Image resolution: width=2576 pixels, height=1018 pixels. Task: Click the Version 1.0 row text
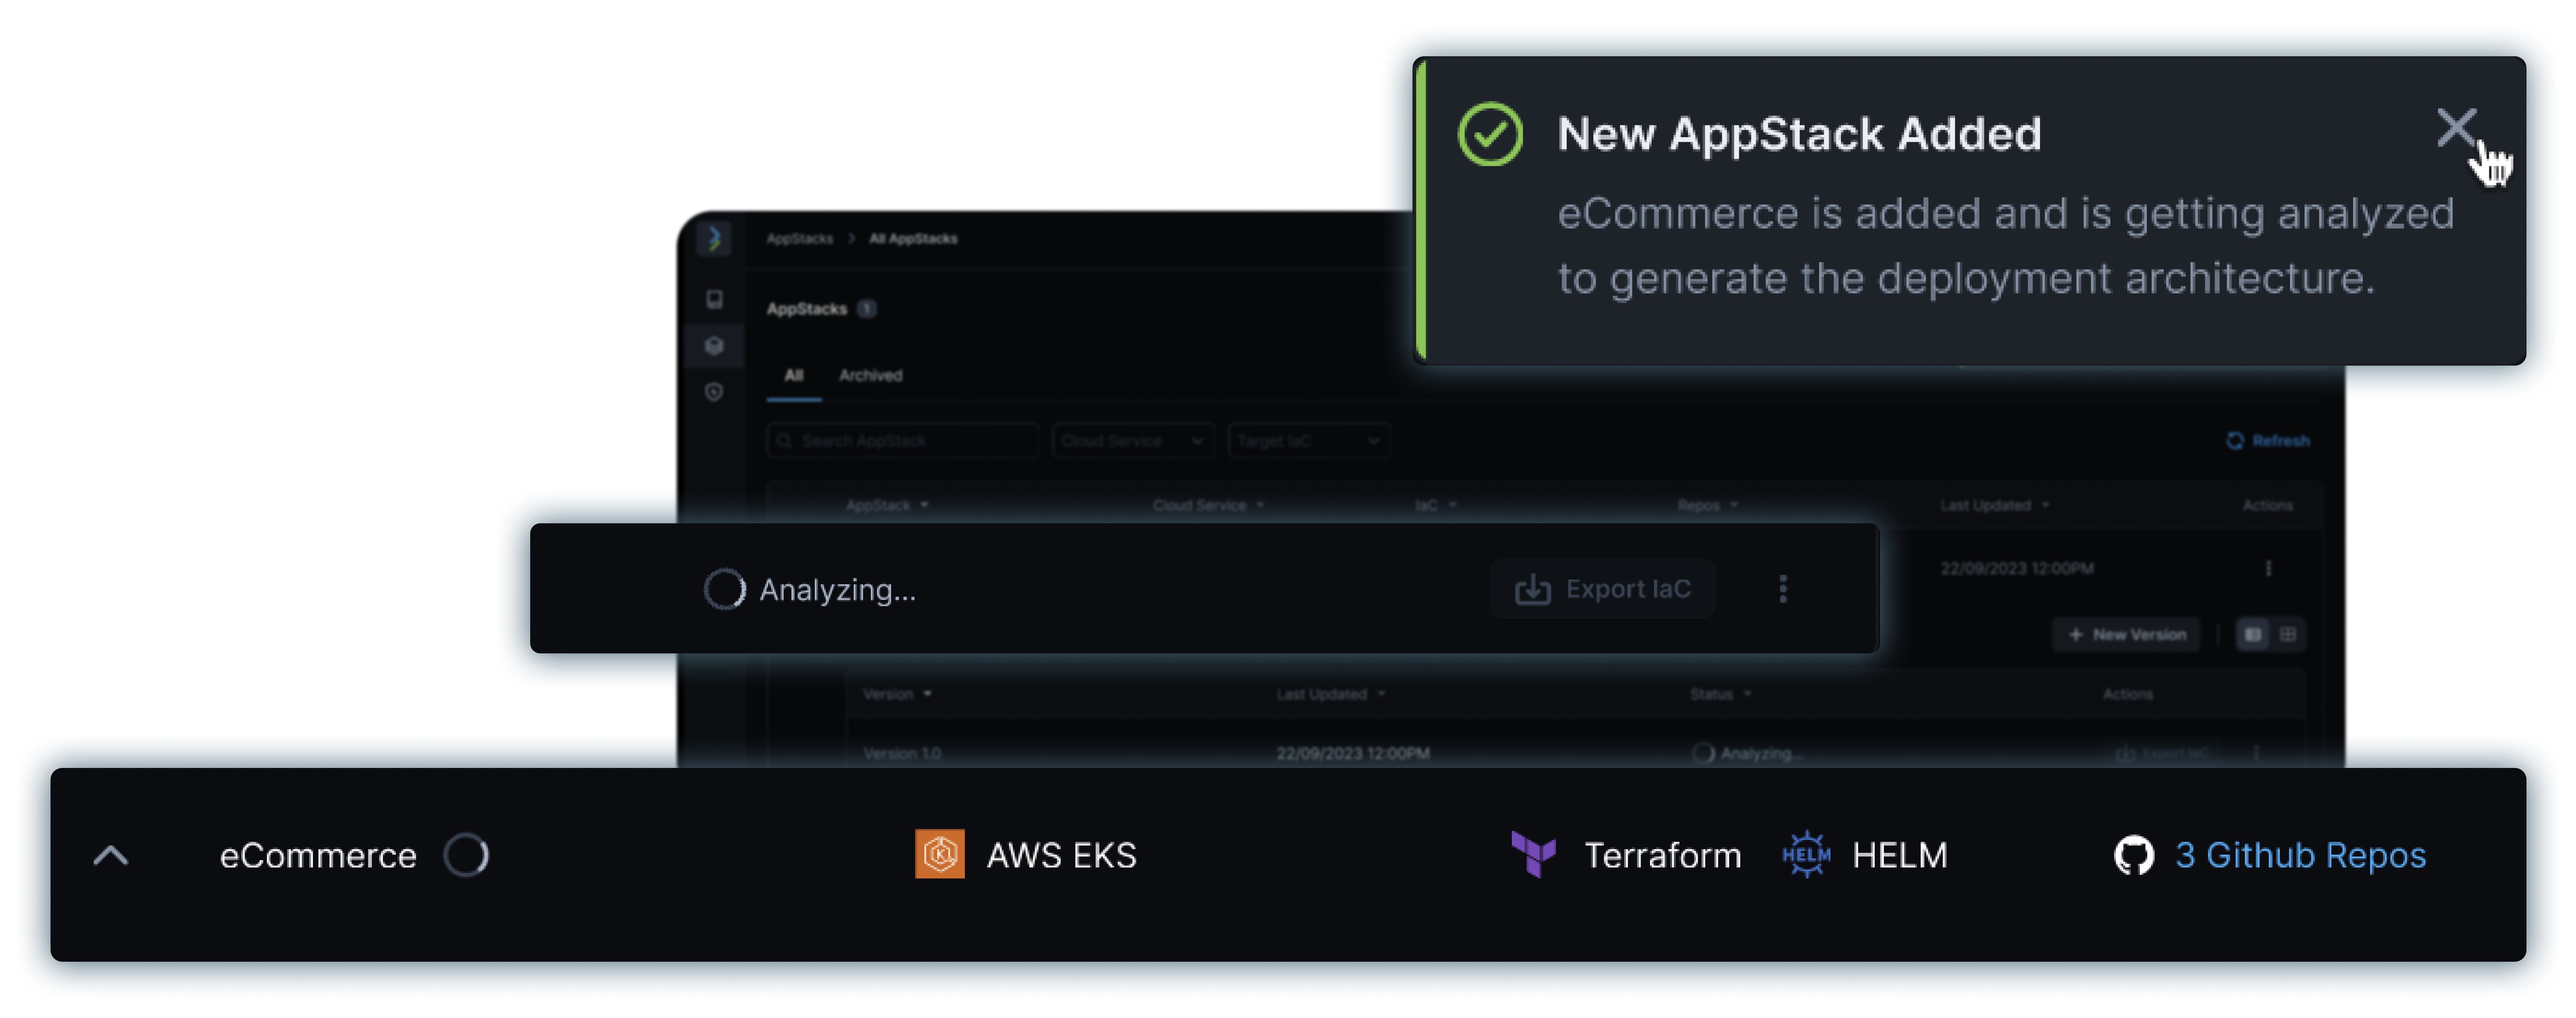[x=902, y=754]
